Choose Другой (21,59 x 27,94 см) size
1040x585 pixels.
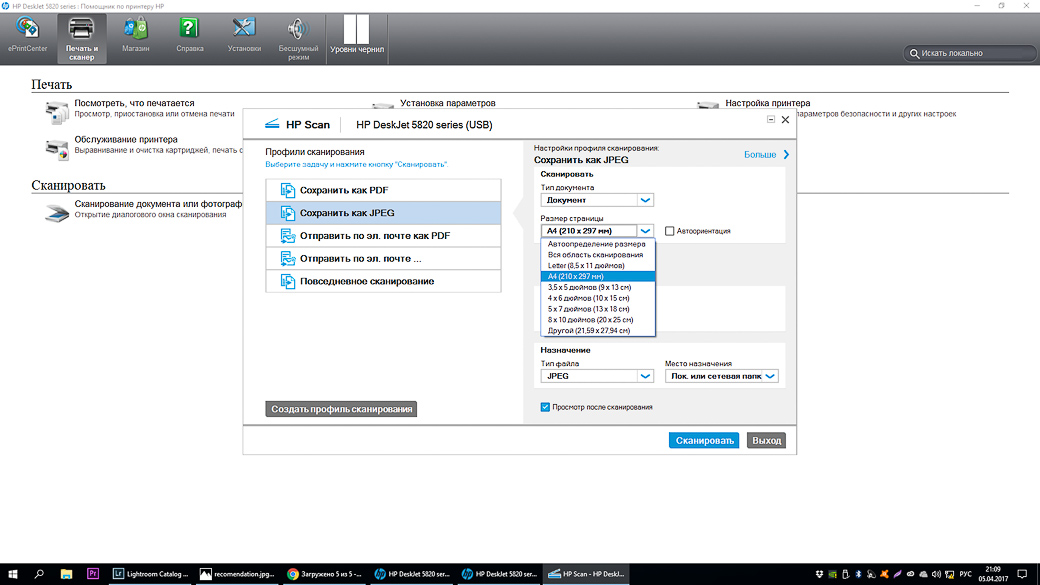[598, 330]
